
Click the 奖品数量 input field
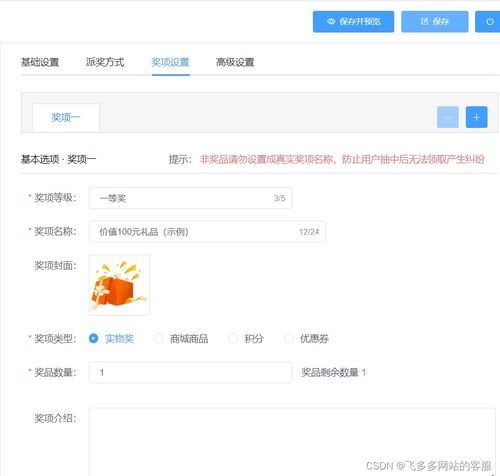191,372
